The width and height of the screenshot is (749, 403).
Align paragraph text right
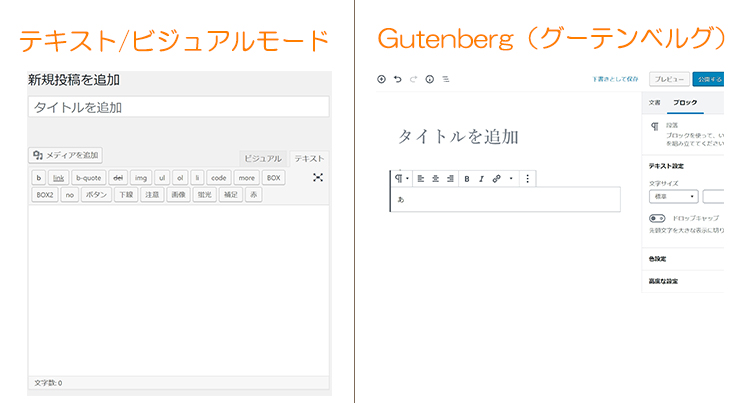pos(450,179)
